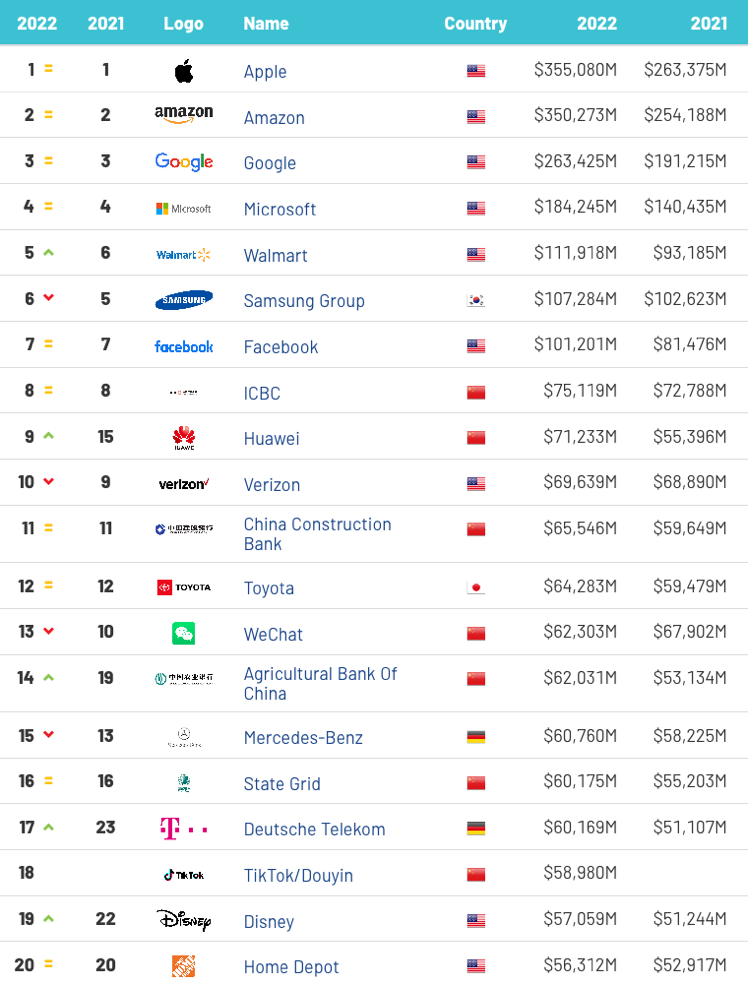Viewport: 748px width, 987px height.
Task: Open the TikTok/Douyin brand link
Action: pos(298,875)
